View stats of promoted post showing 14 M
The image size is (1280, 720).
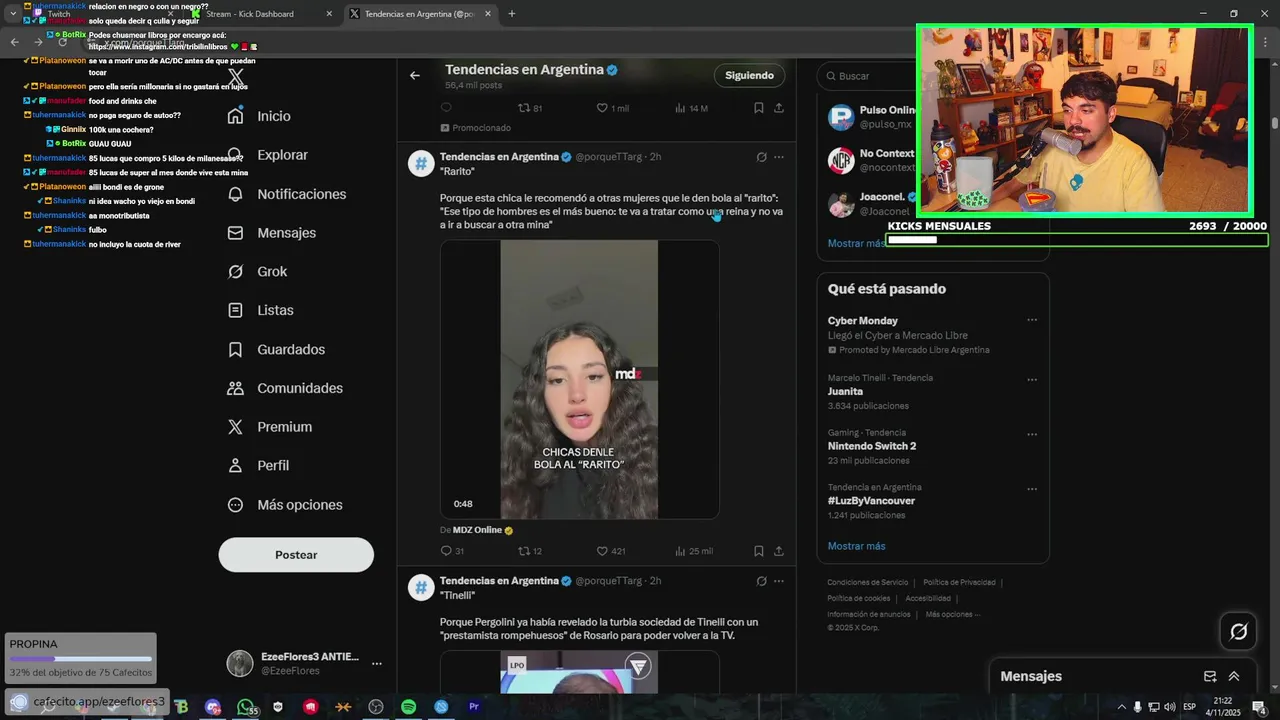(x=692, y=108)
